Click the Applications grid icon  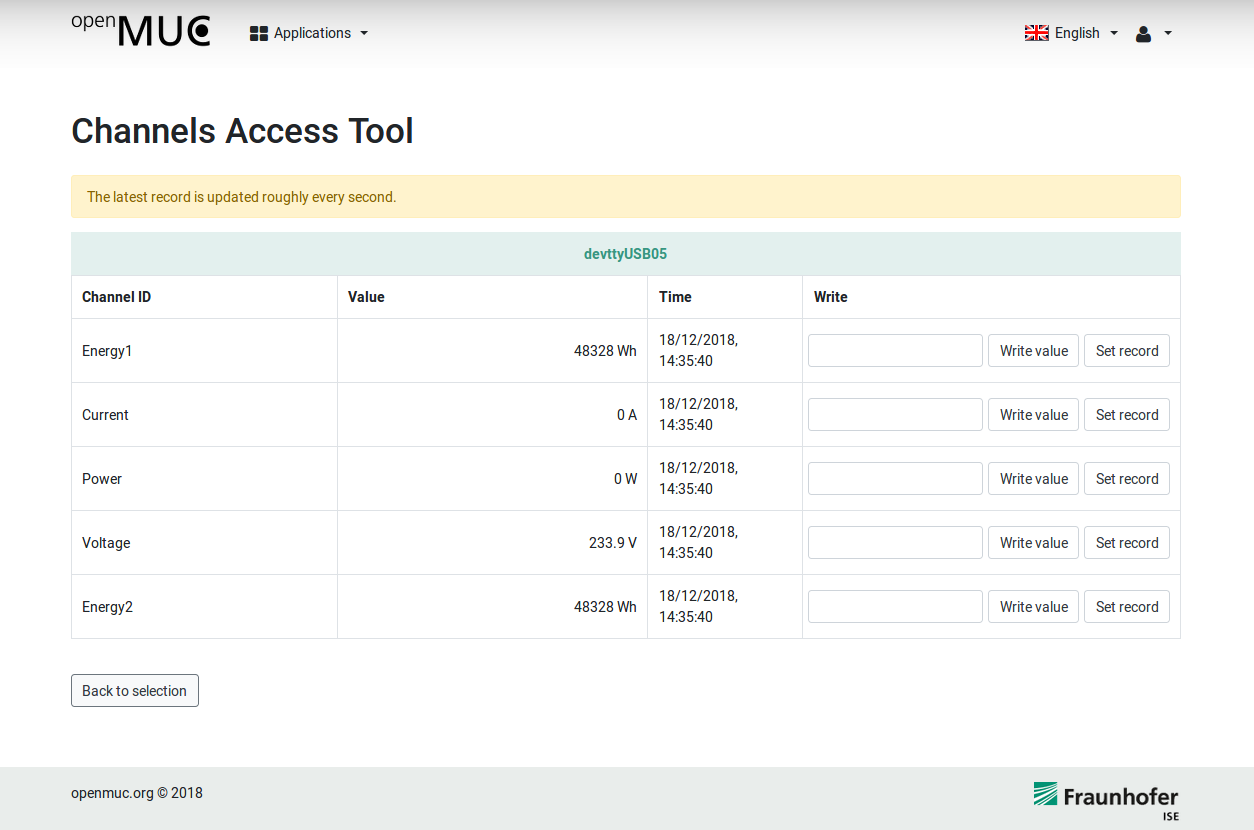(x=258, y=32)
